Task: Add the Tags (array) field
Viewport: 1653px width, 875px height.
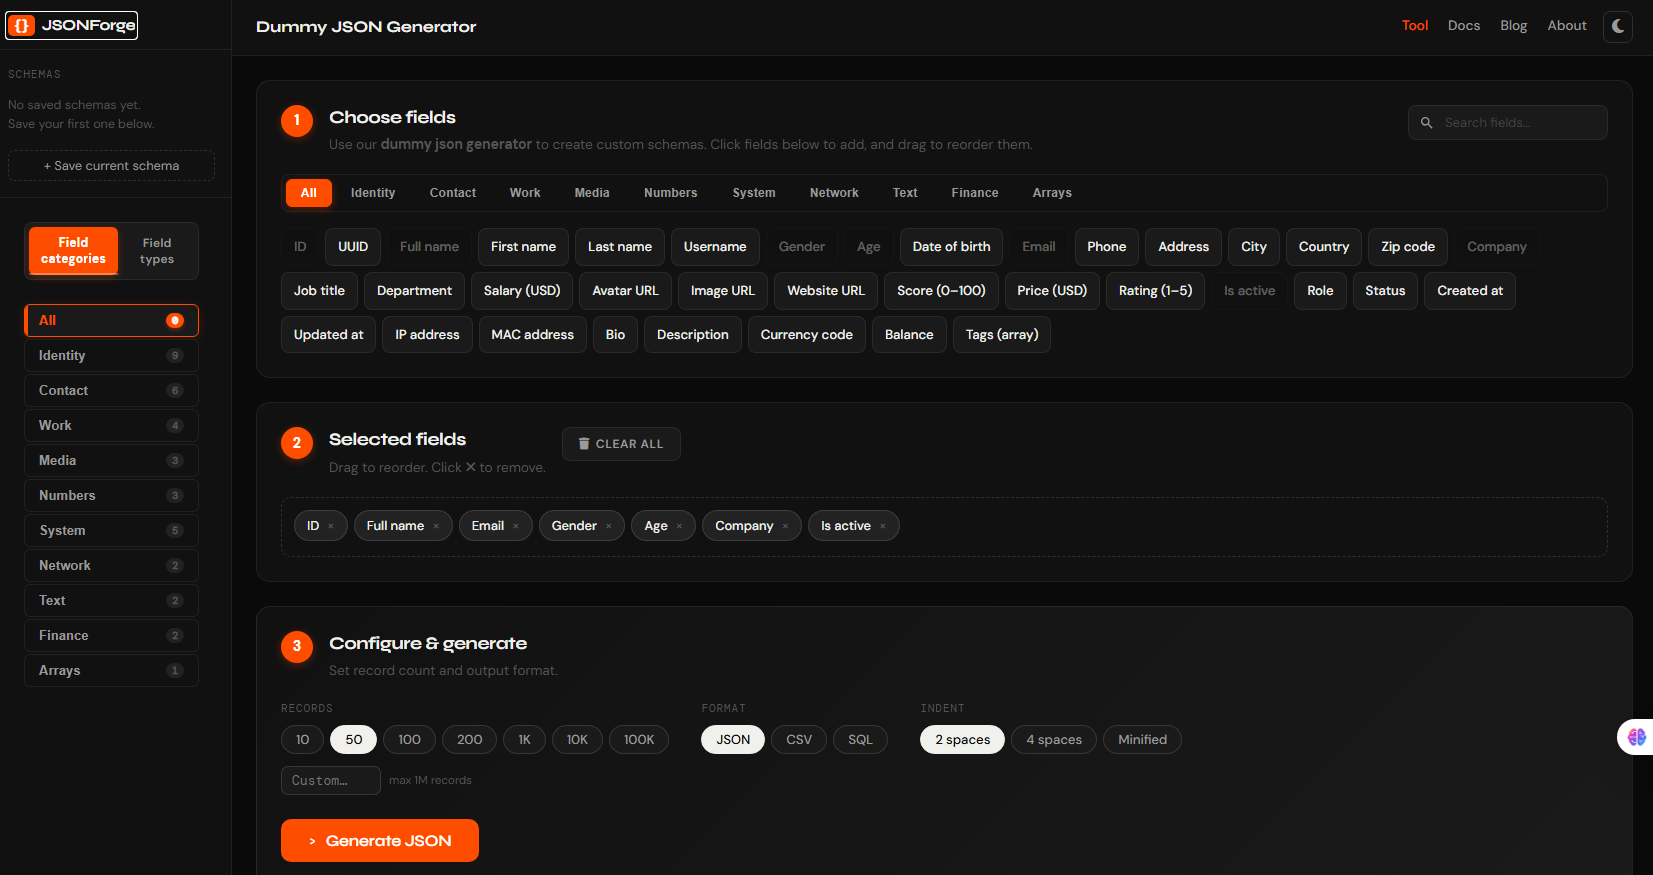Action: tap(1002, 335)
